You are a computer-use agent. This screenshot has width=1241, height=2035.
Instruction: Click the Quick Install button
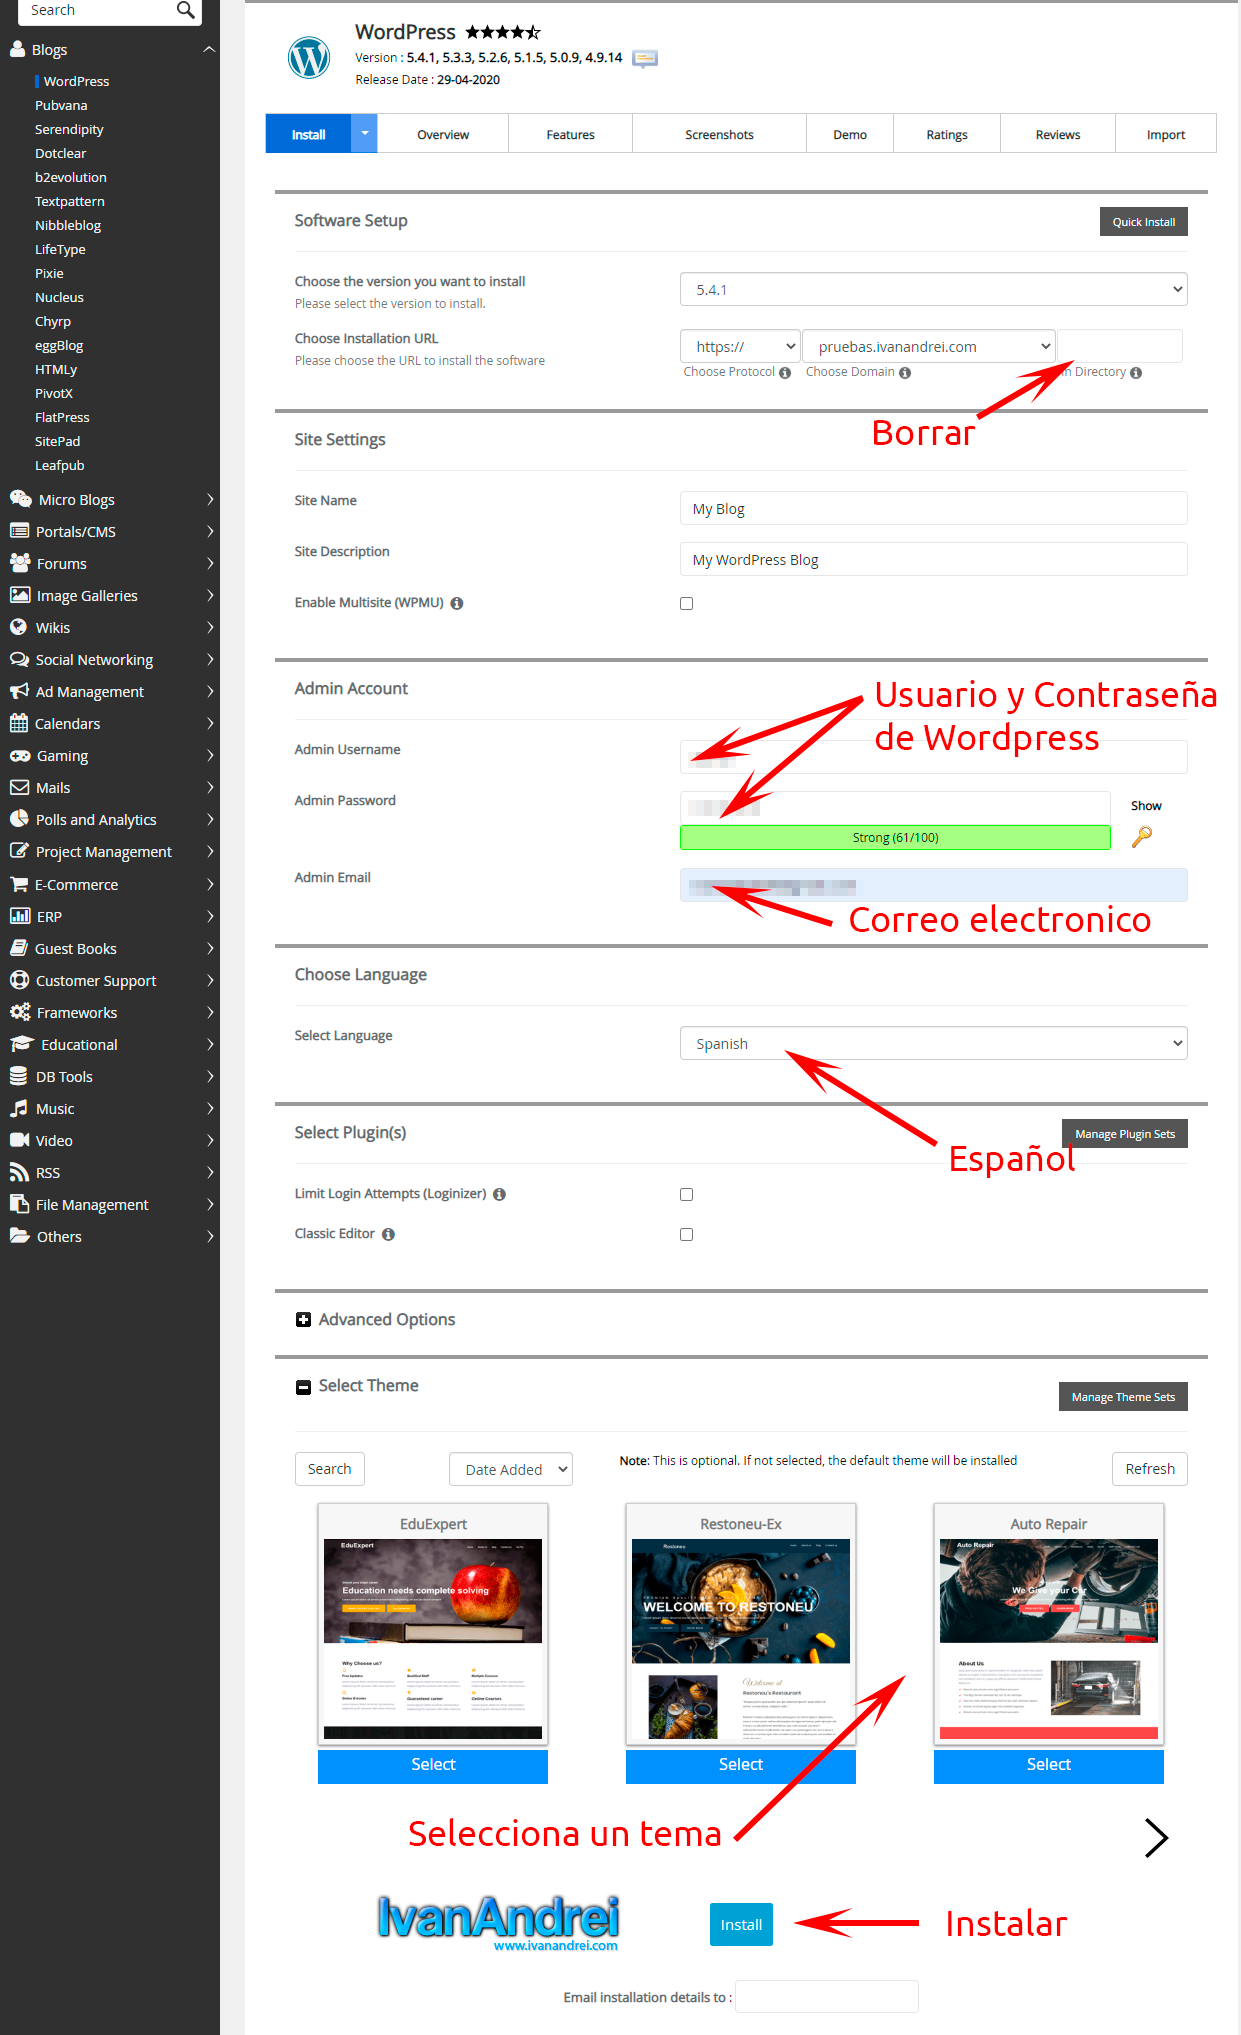click(x=1143, y=222)
